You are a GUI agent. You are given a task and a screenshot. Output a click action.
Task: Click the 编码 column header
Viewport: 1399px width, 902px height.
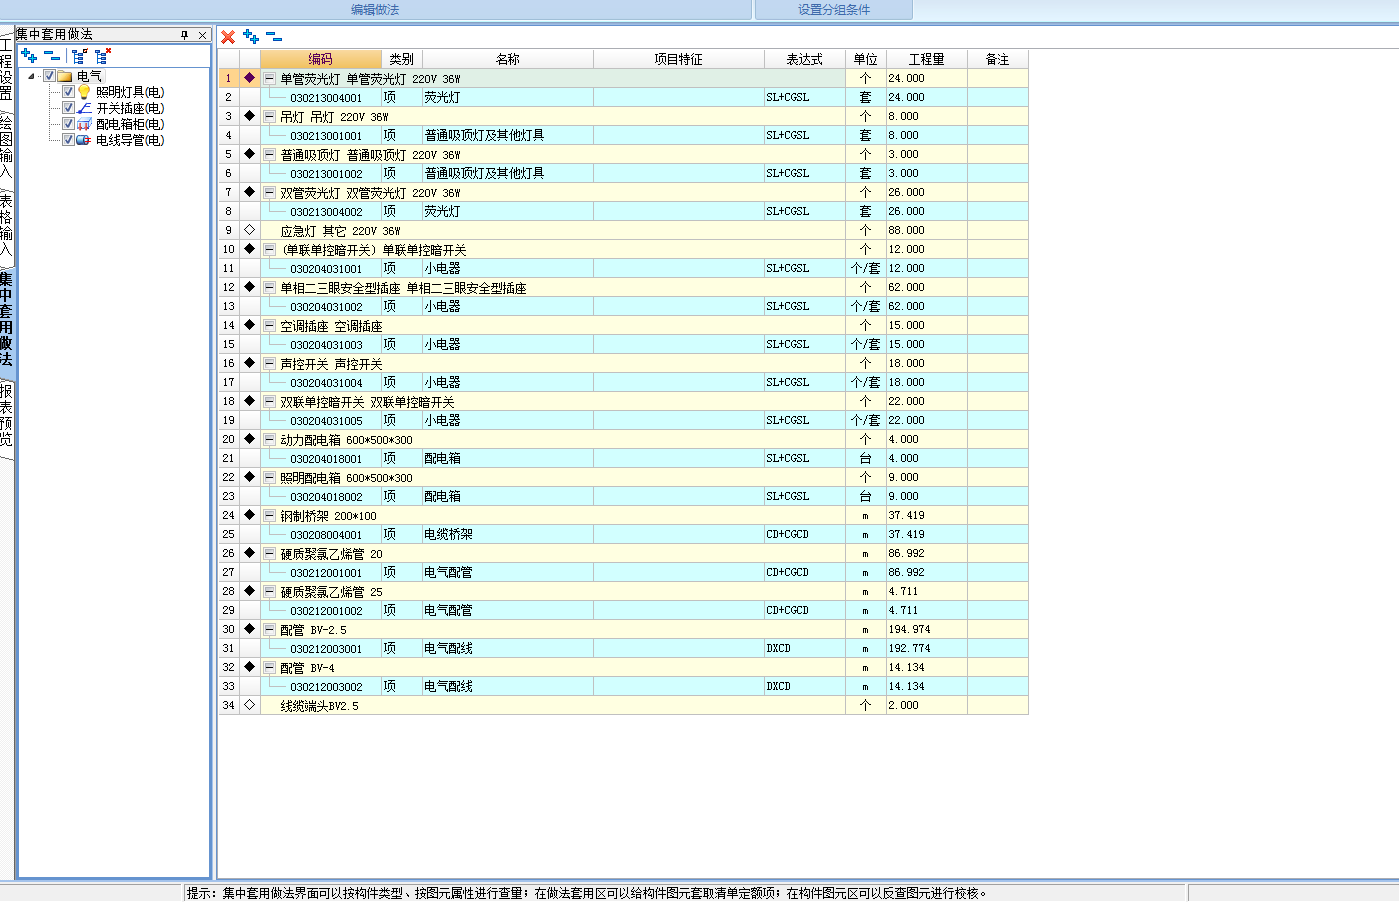tap(321, 59)
